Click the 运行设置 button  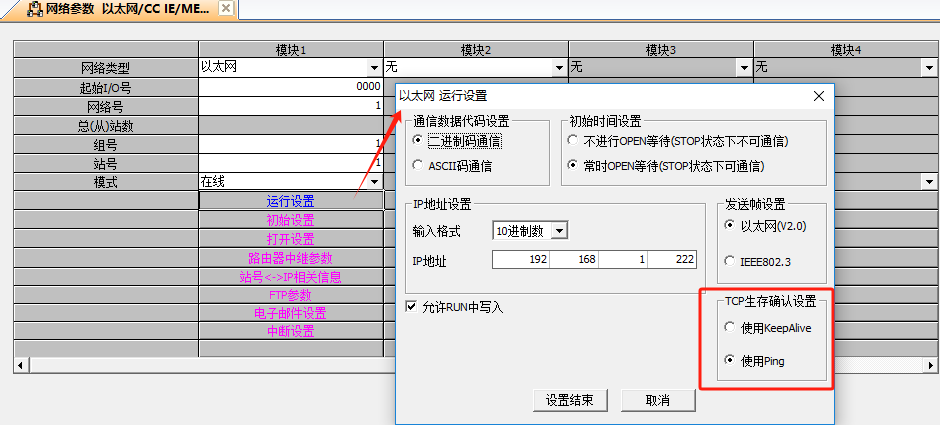coord(291,201)
